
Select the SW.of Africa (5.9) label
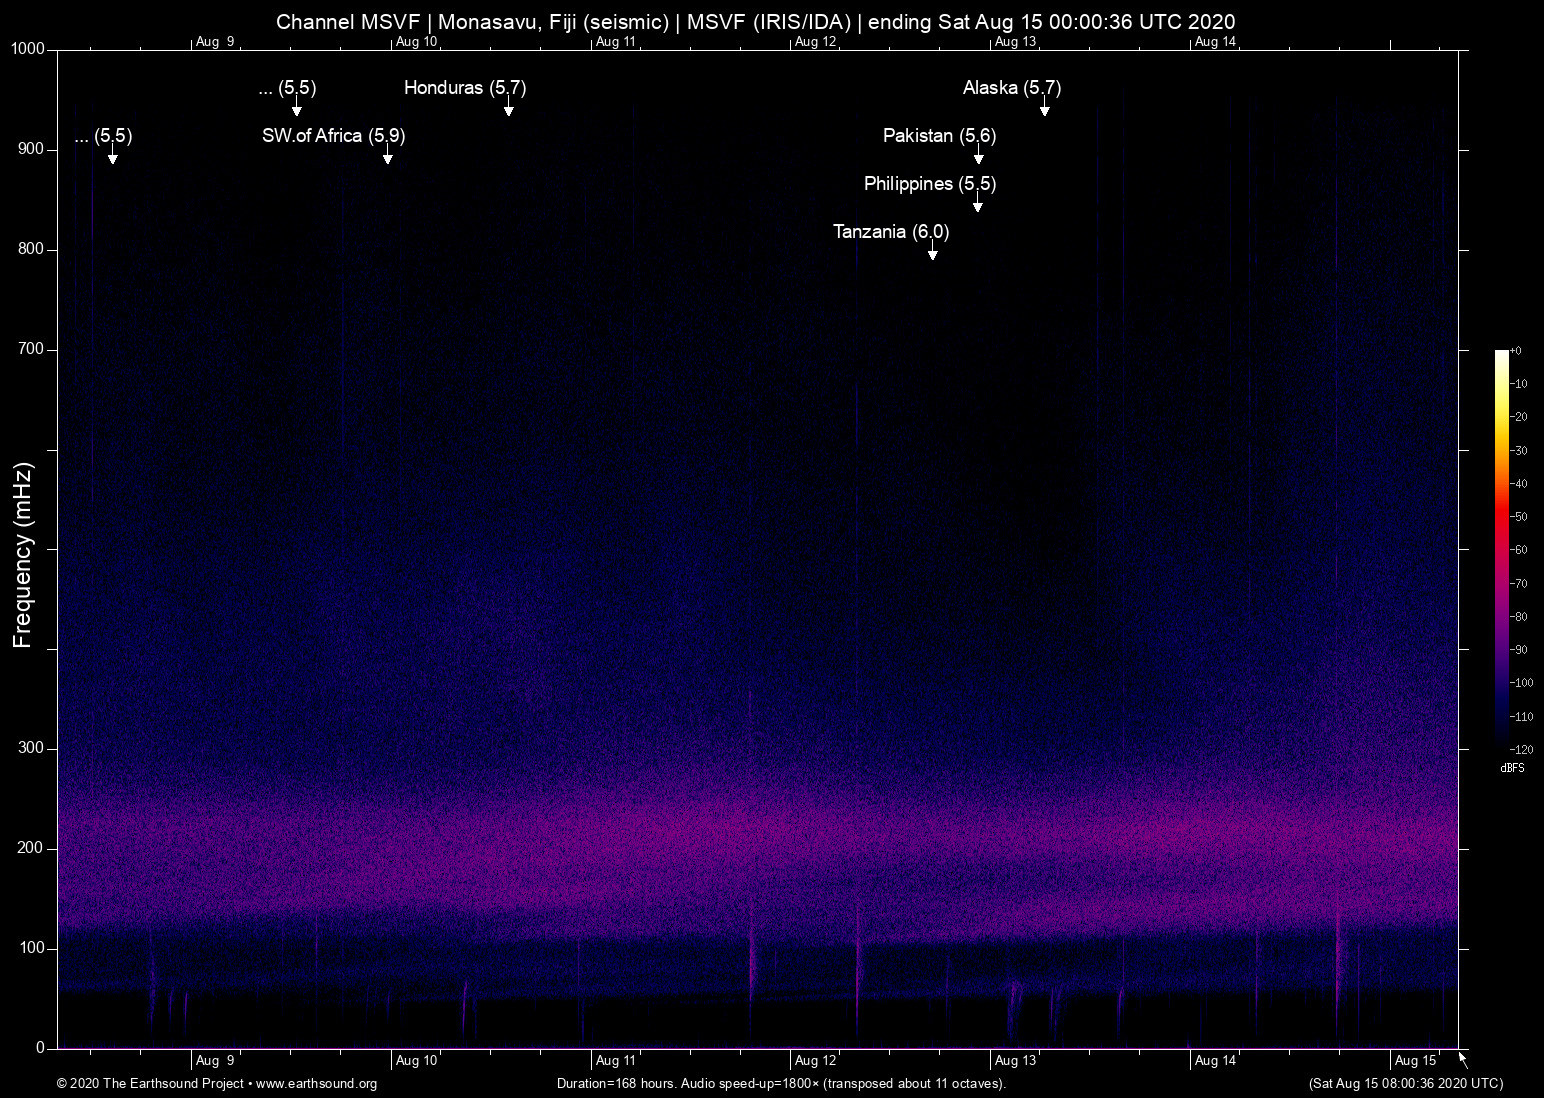click(333, 136)
